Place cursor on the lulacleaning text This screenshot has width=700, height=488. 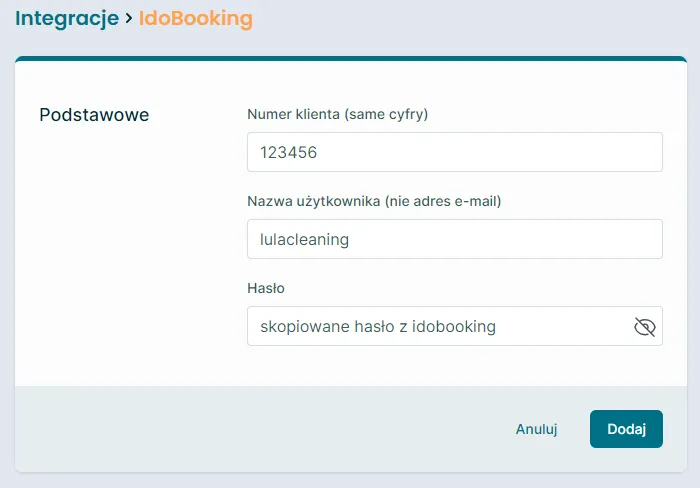(305, 240)
